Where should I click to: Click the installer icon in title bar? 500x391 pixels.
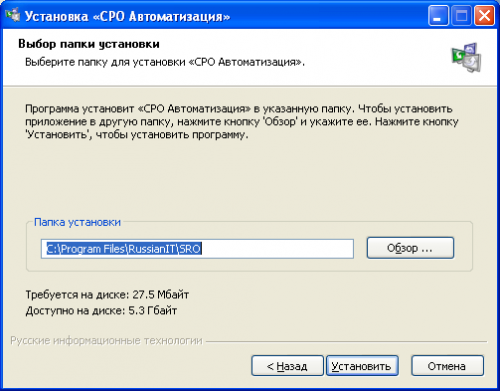13,15
